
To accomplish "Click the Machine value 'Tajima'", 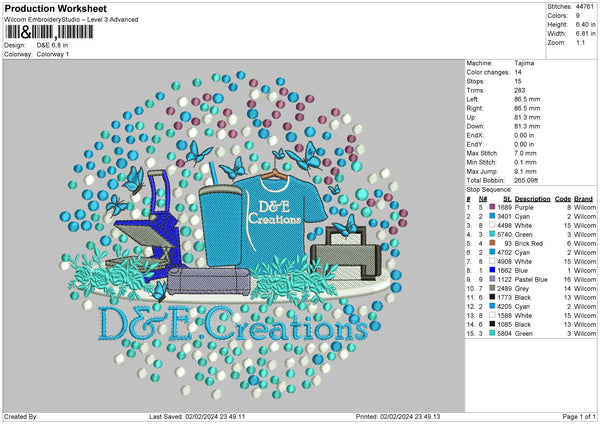I will [x=524, y=63].
